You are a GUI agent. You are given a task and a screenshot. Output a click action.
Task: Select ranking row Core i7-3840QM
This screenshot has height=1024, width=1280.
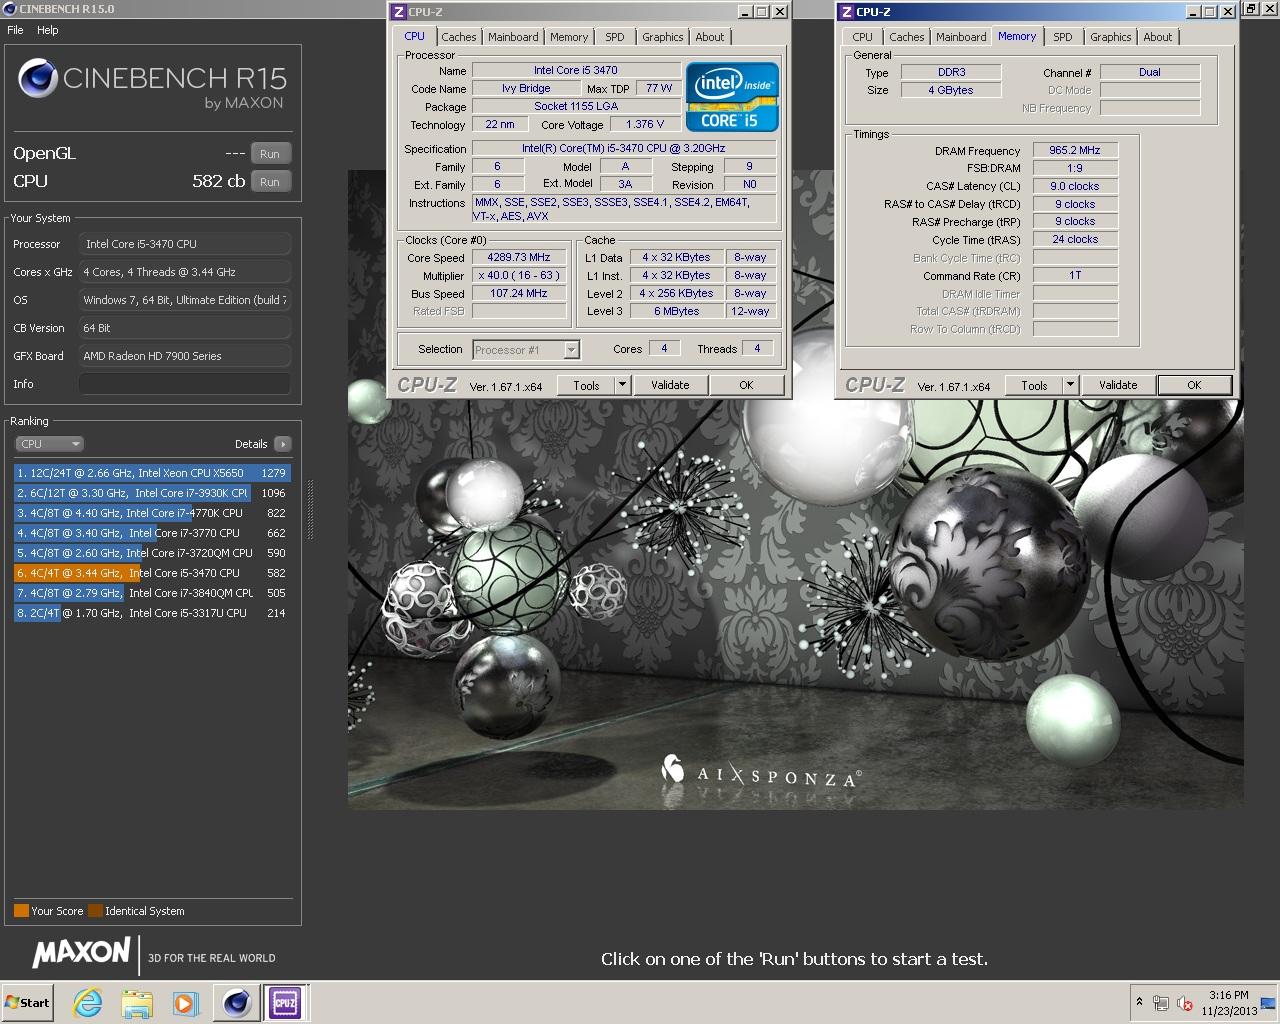tap(152, 593)
